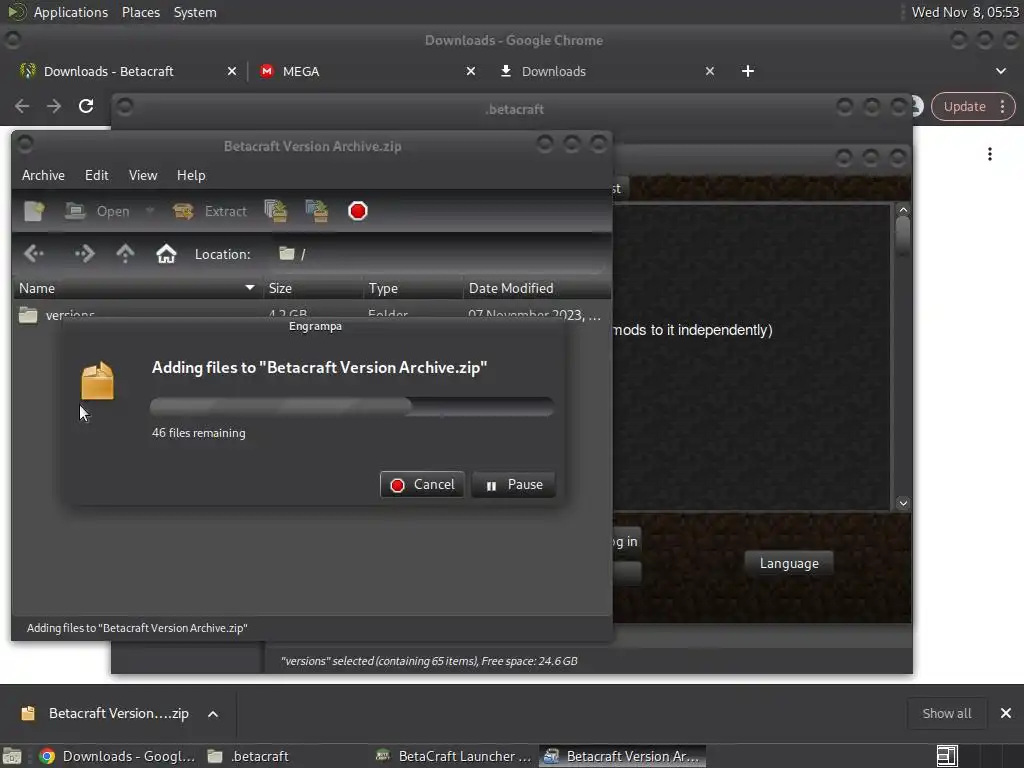Go back in Chrome
The width and height of the screenshot is (1024, 768).
(22, 106)
